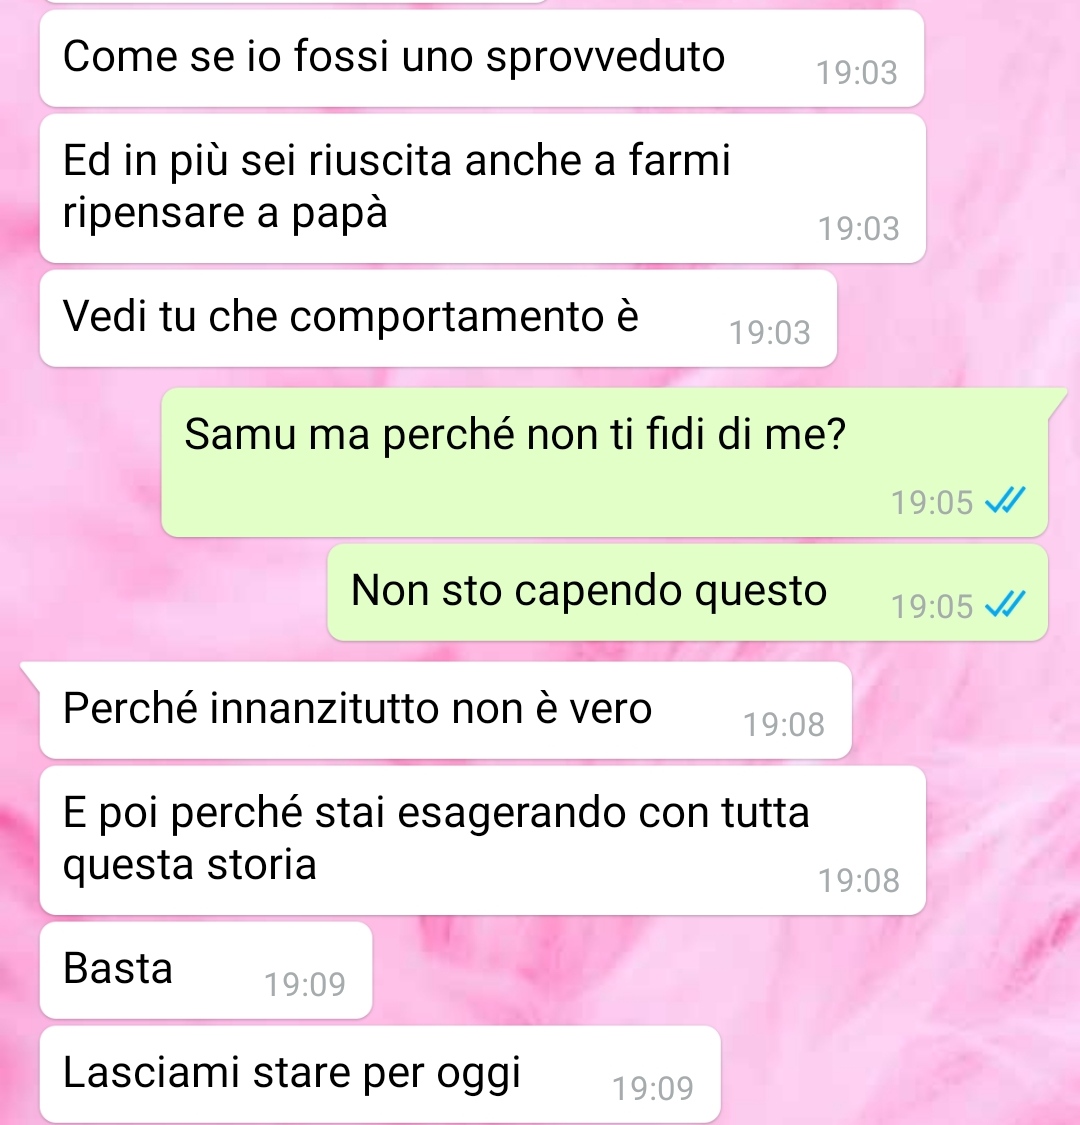Tap the 19:09 timestamp next to 'Basta'
Viewport: 1080px width, 1125px height.
point(305,984)
